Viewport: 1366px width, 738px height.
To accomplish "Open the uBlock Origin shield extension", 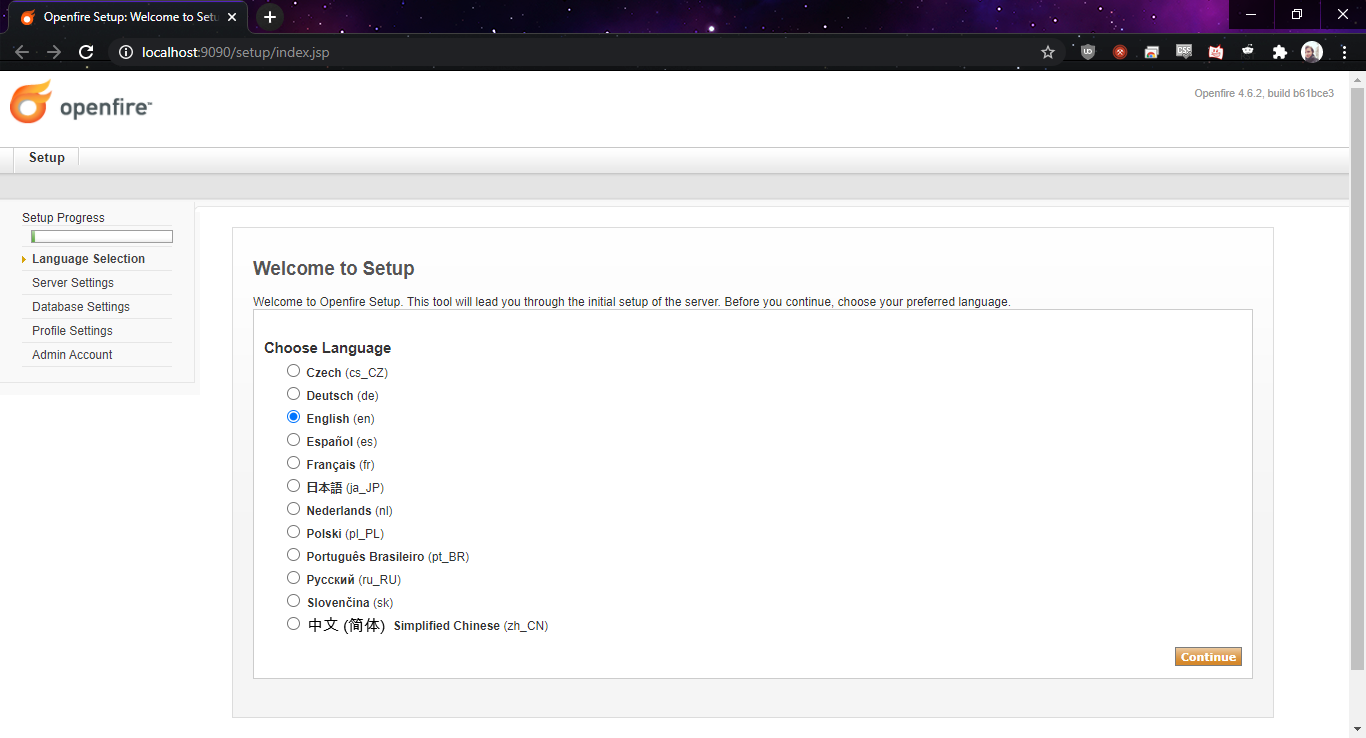I will [1088, 52].
